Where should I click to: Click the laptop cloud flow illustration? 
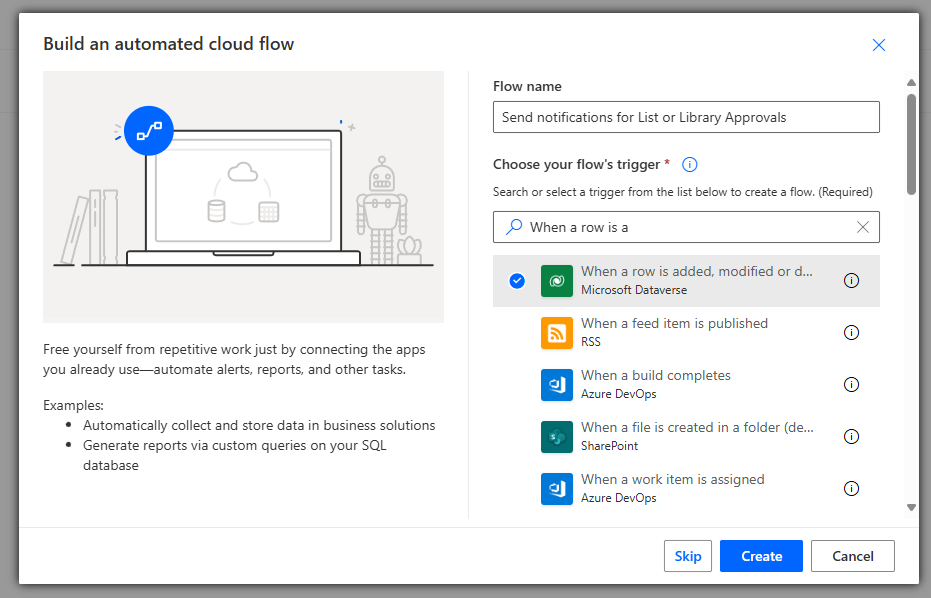243,197
